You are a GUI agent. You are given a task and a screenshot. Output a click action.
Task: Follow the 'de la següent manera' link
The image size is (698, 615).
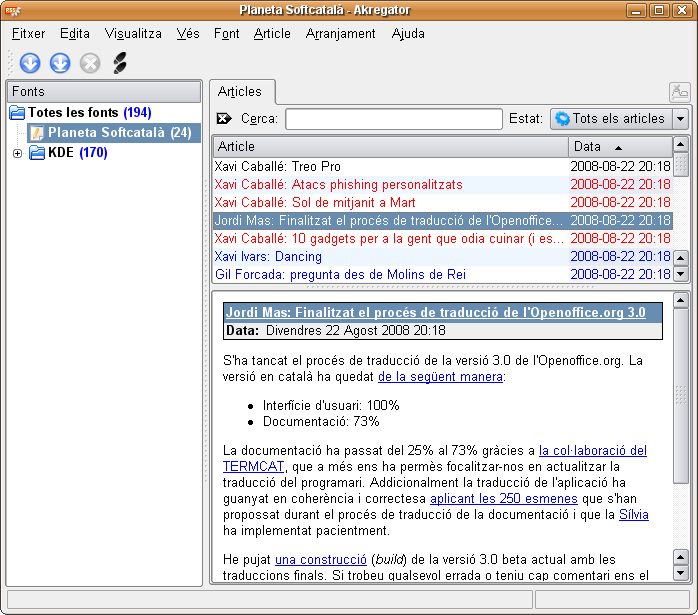point(440,377)
